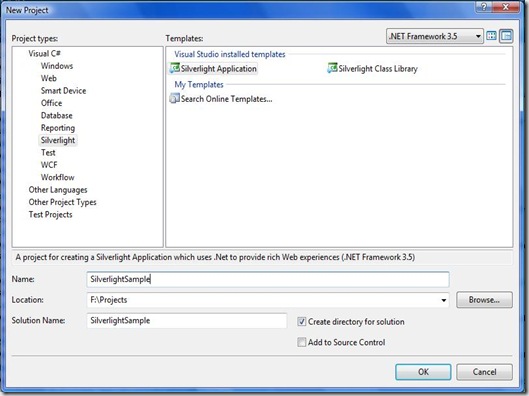Choose Office project type
529x396 pixels.
pos(52,103)
